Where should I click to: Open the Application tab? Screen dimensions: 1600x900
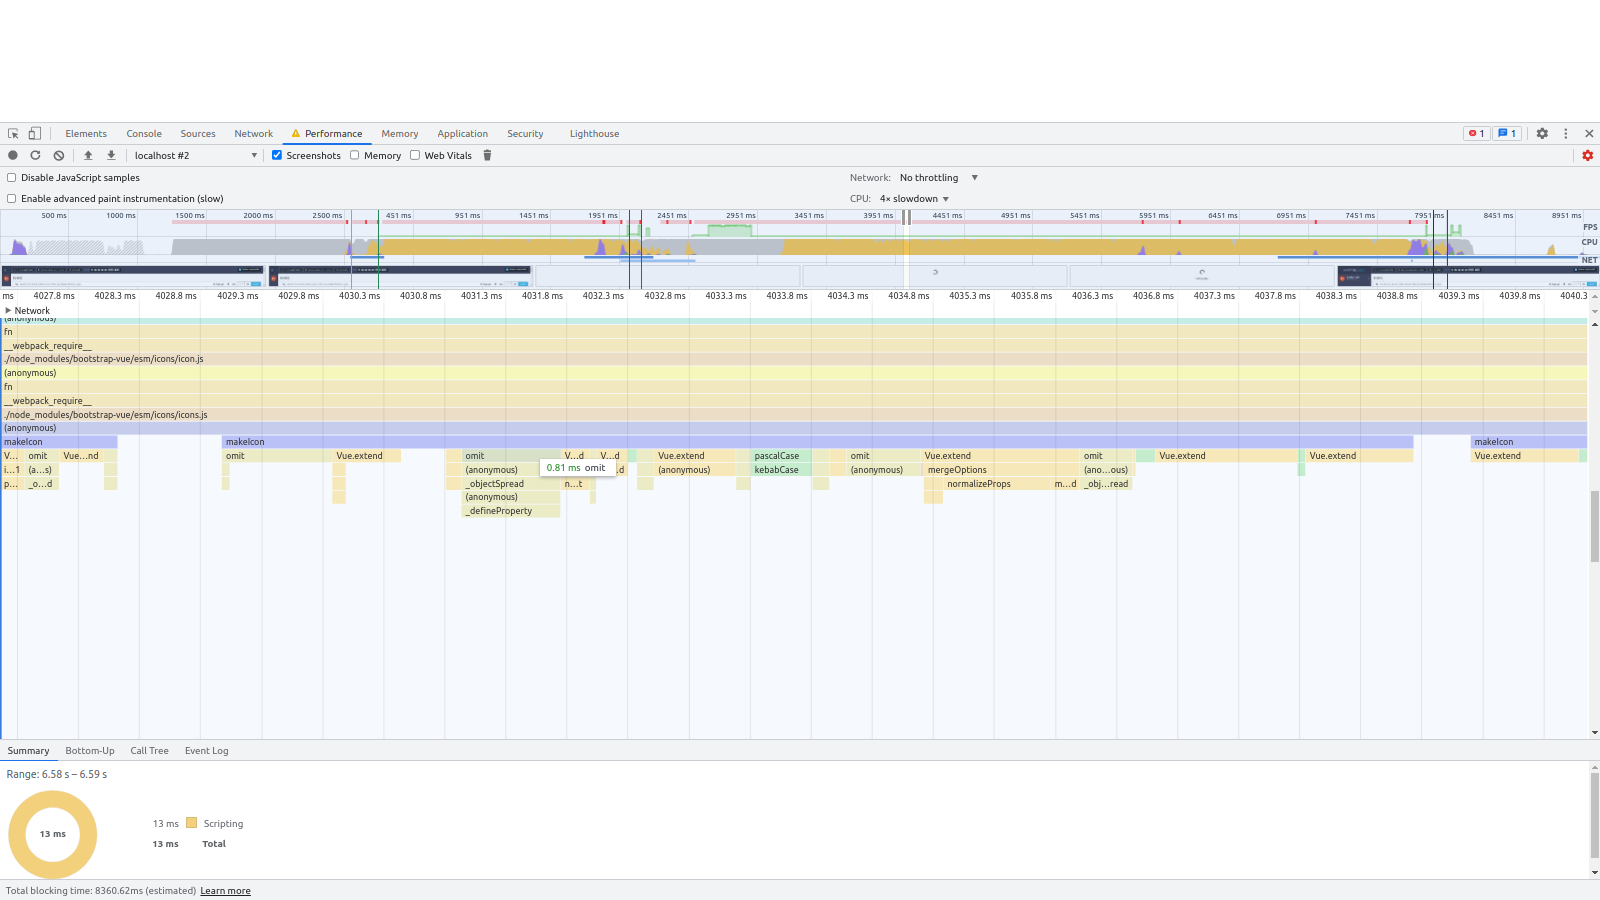463,134
